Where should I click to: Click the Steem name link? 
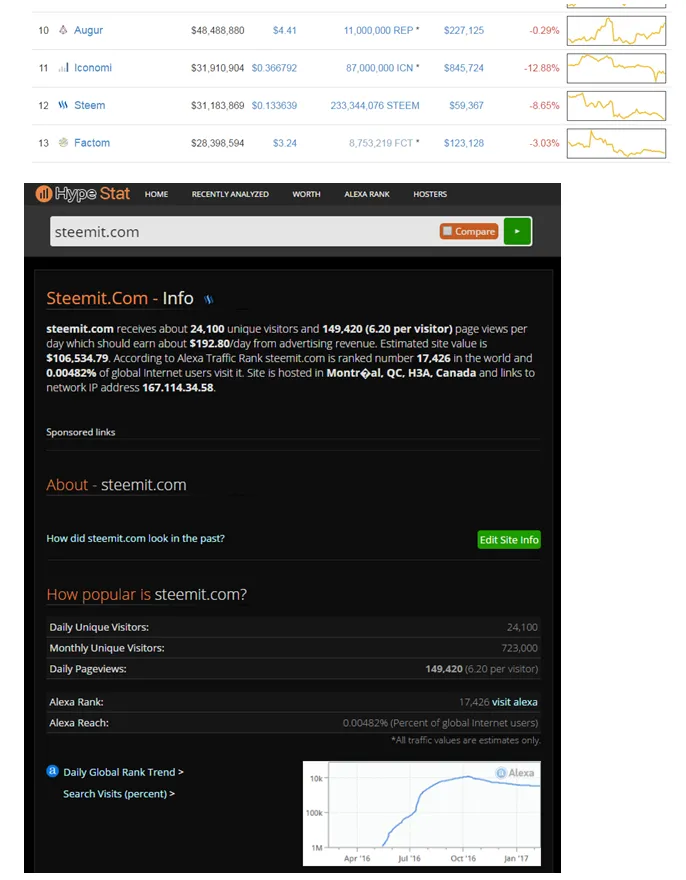coord(89,106)
